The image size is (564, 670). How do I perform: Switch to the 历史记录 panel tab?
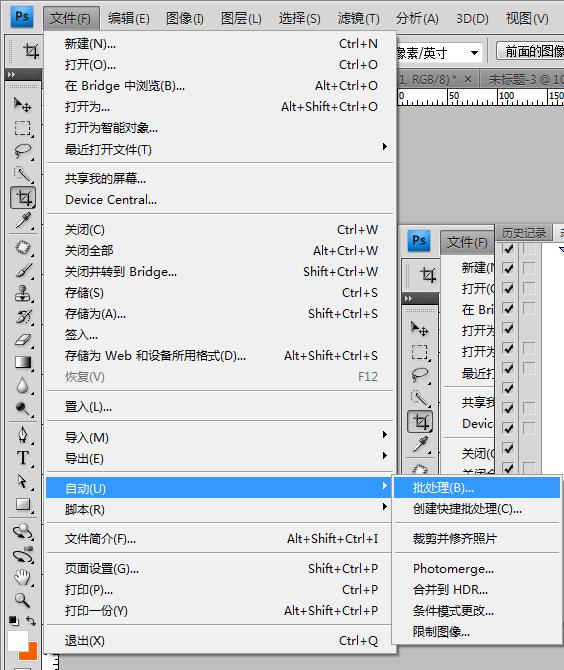coord(524,233)
